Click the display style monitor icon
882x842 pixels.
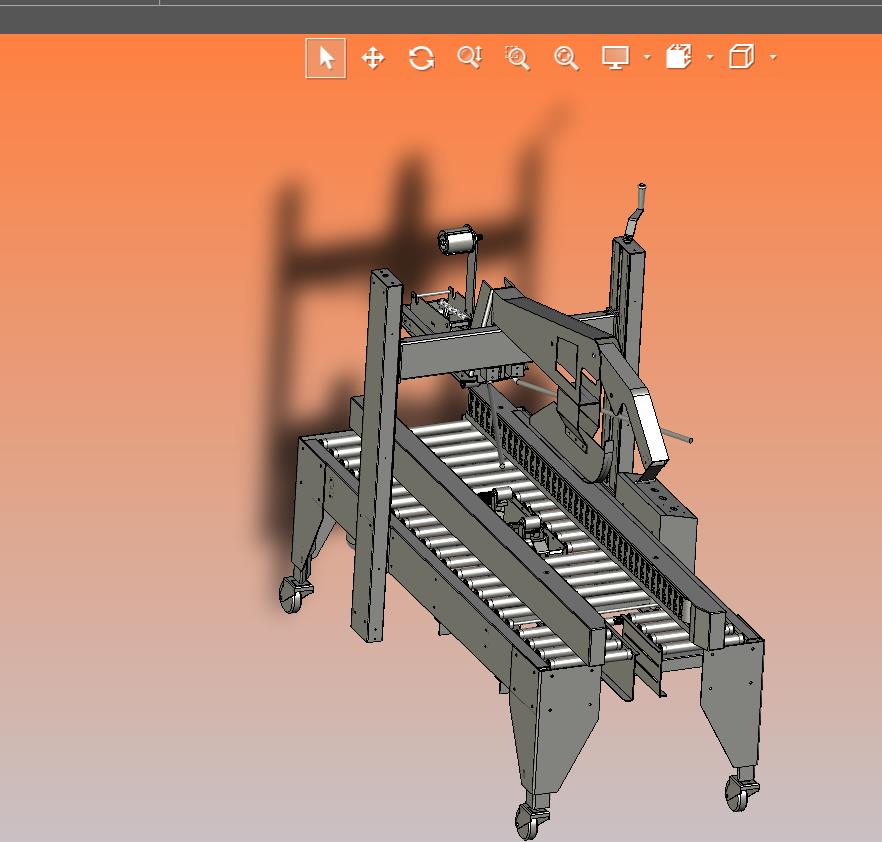(615, 57)
